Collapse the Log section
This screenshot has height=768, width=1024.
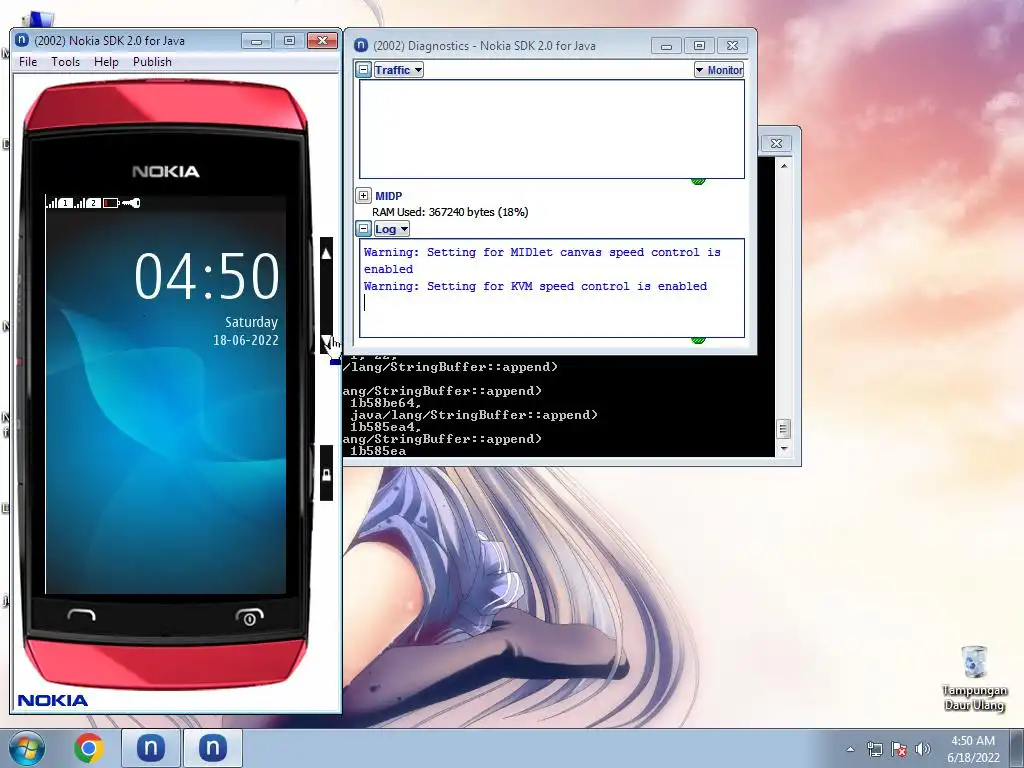364,229
